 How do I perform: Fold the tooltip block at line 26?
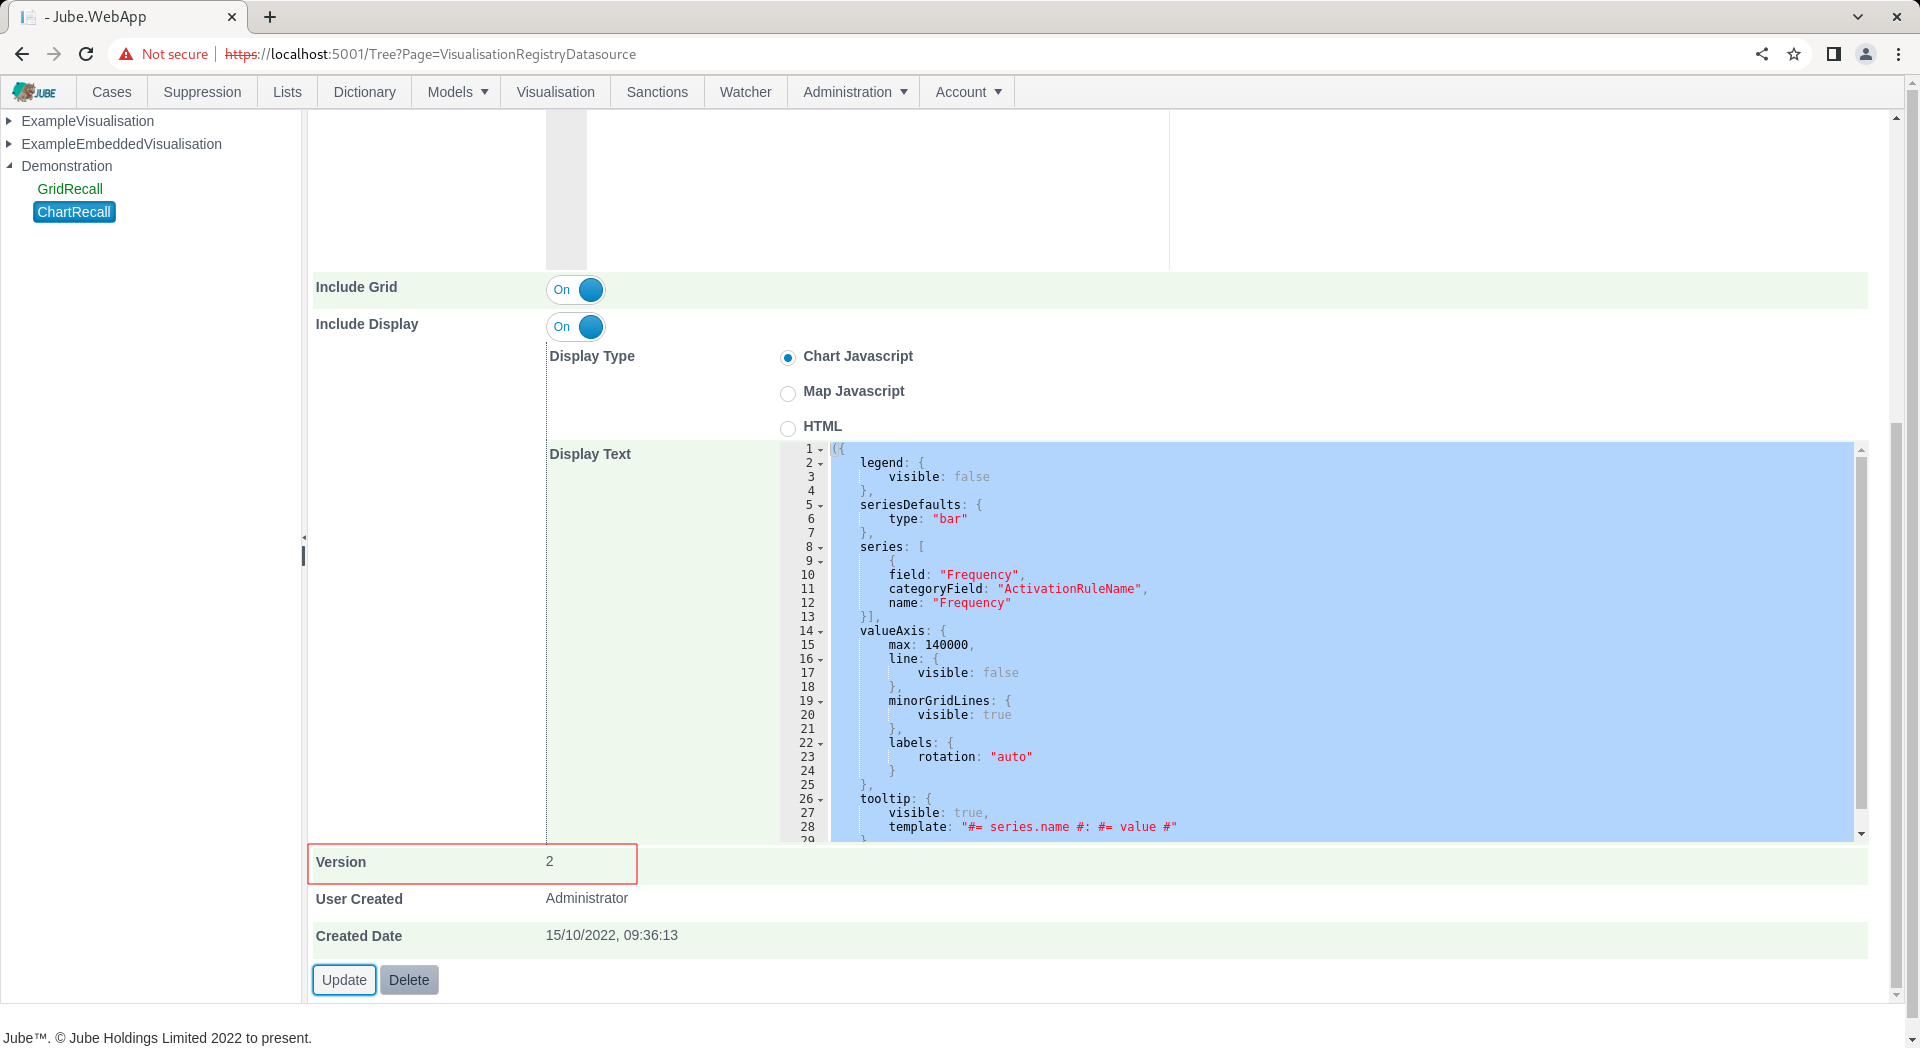[821, 800]
